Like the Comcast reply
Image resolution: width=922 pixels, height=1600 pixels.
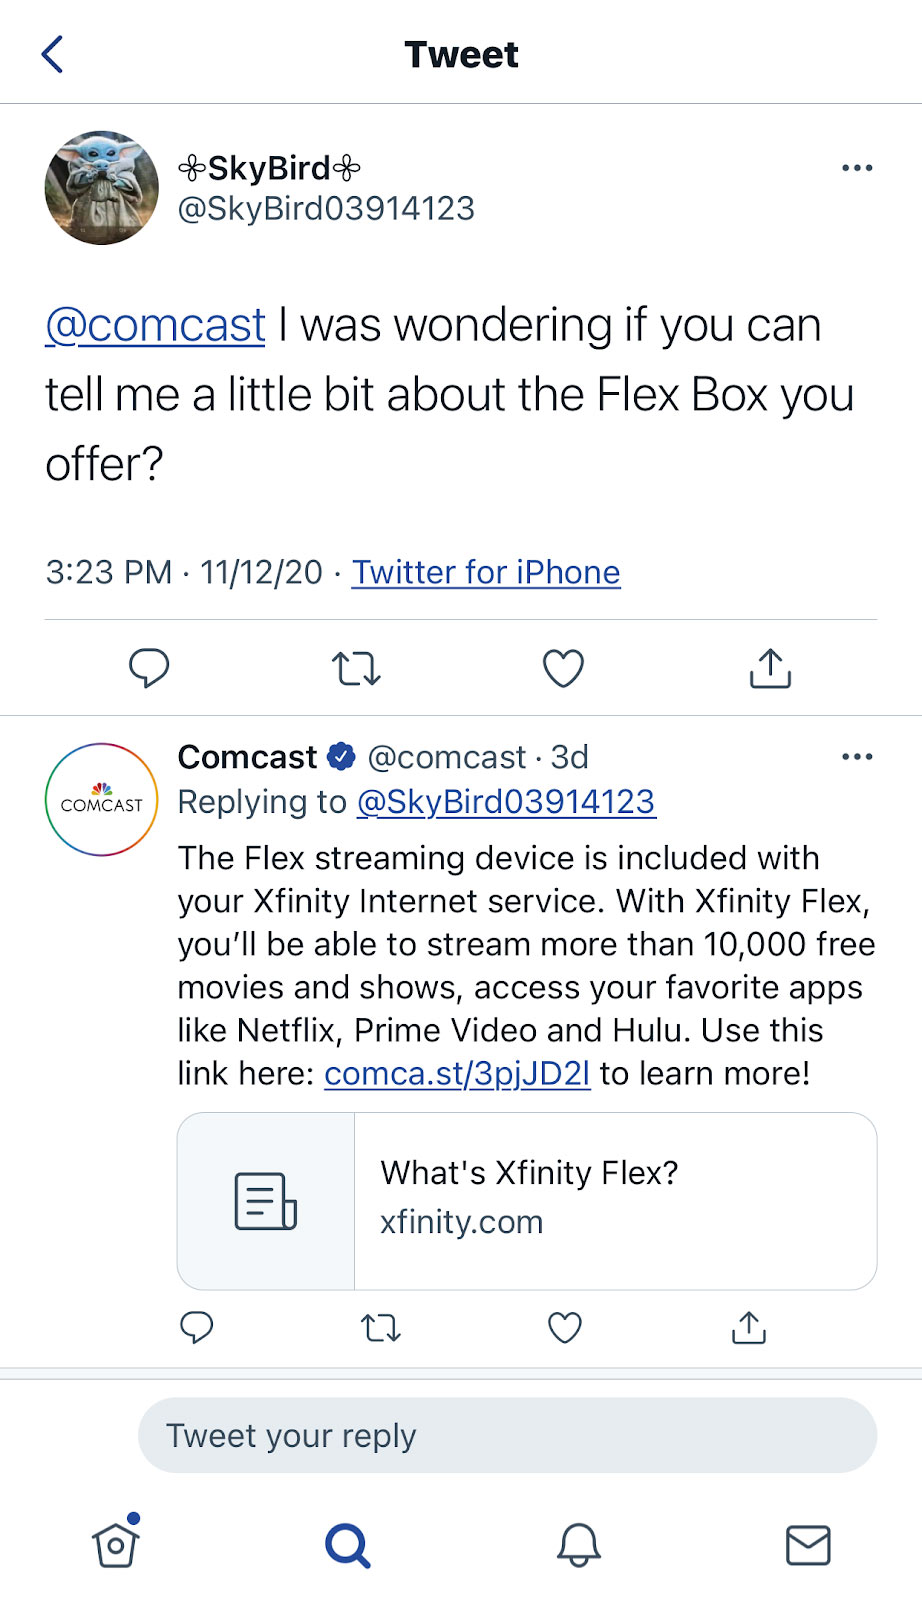[x=565, y=1327]
